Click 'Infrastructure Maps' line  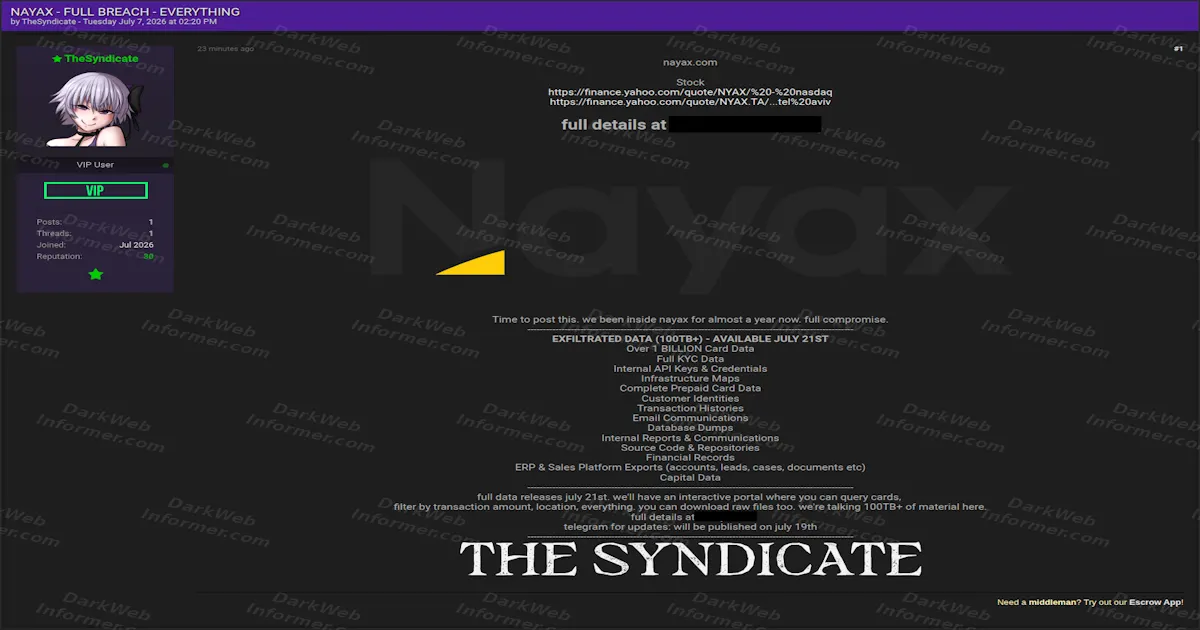pos(690,379)
